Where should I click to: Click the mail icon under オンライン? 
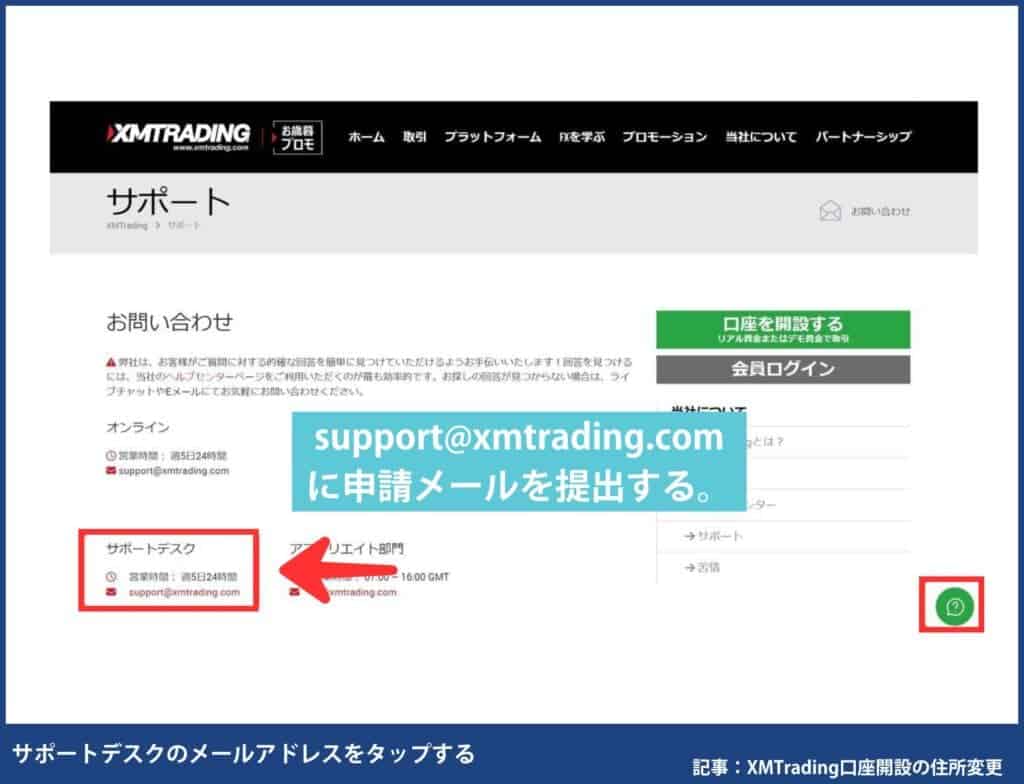tap(111, 470)
